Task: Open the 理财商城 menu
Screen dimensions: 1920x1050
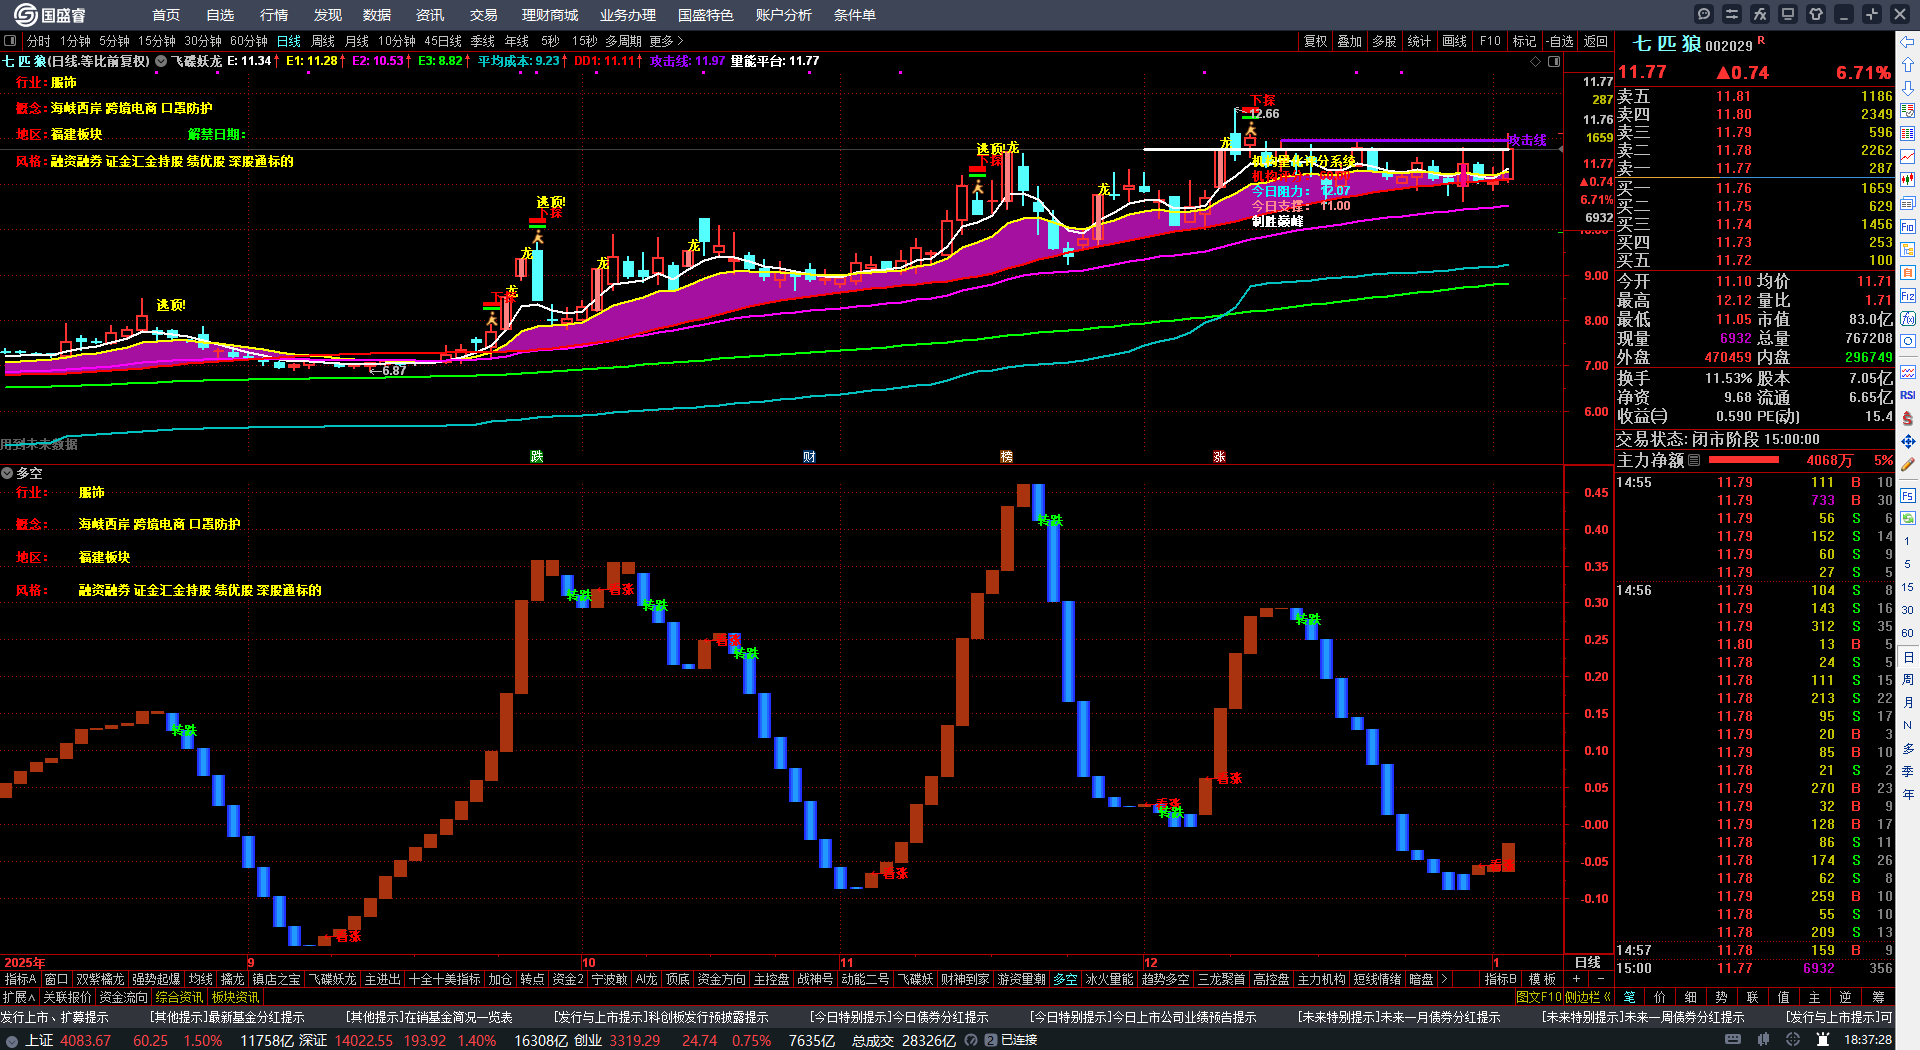Action: tap(550, 15)
